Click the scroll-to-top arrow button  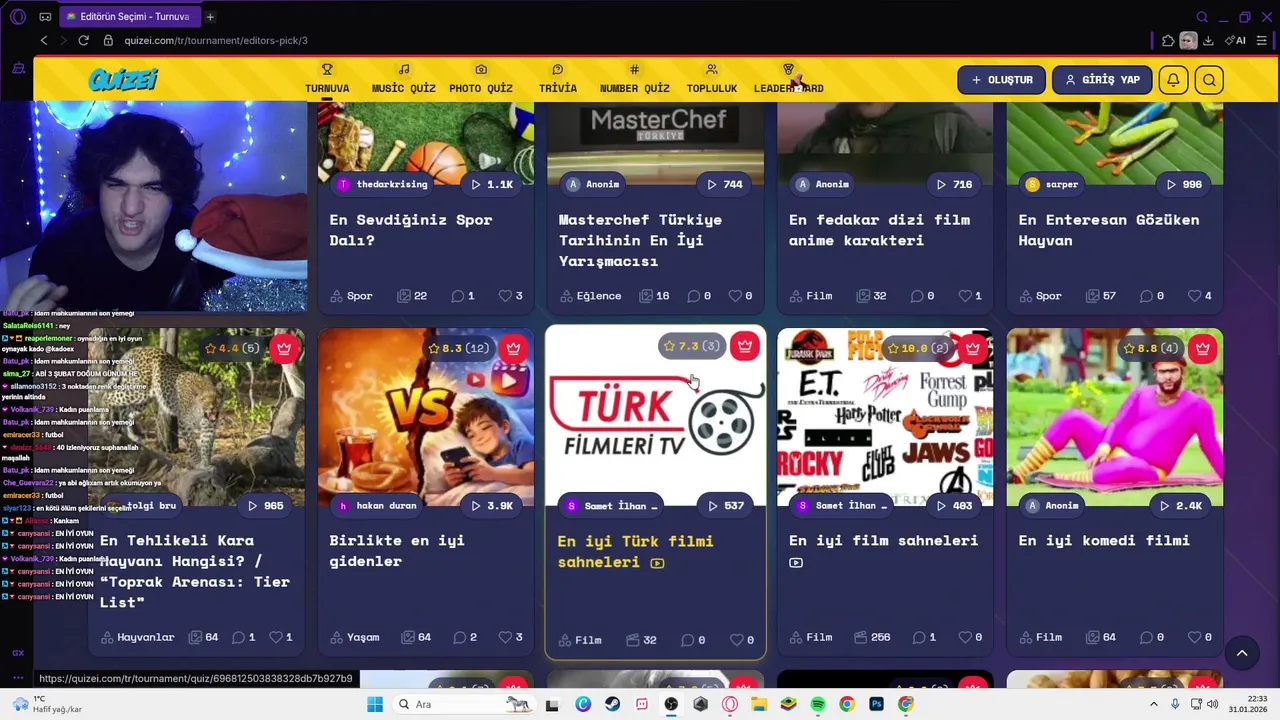point(1242,654)
